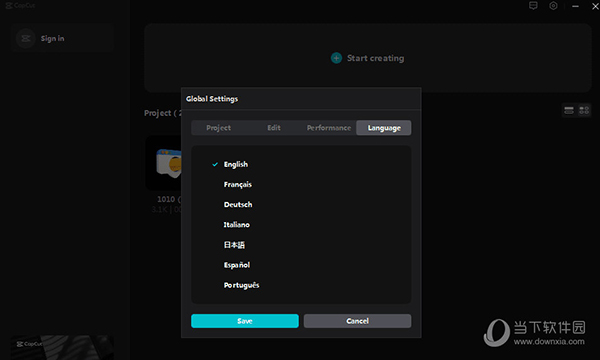The width and height of the screenshot is (600, 360).
Task: Minimize the CapCut window
Action: coord(575,6)
